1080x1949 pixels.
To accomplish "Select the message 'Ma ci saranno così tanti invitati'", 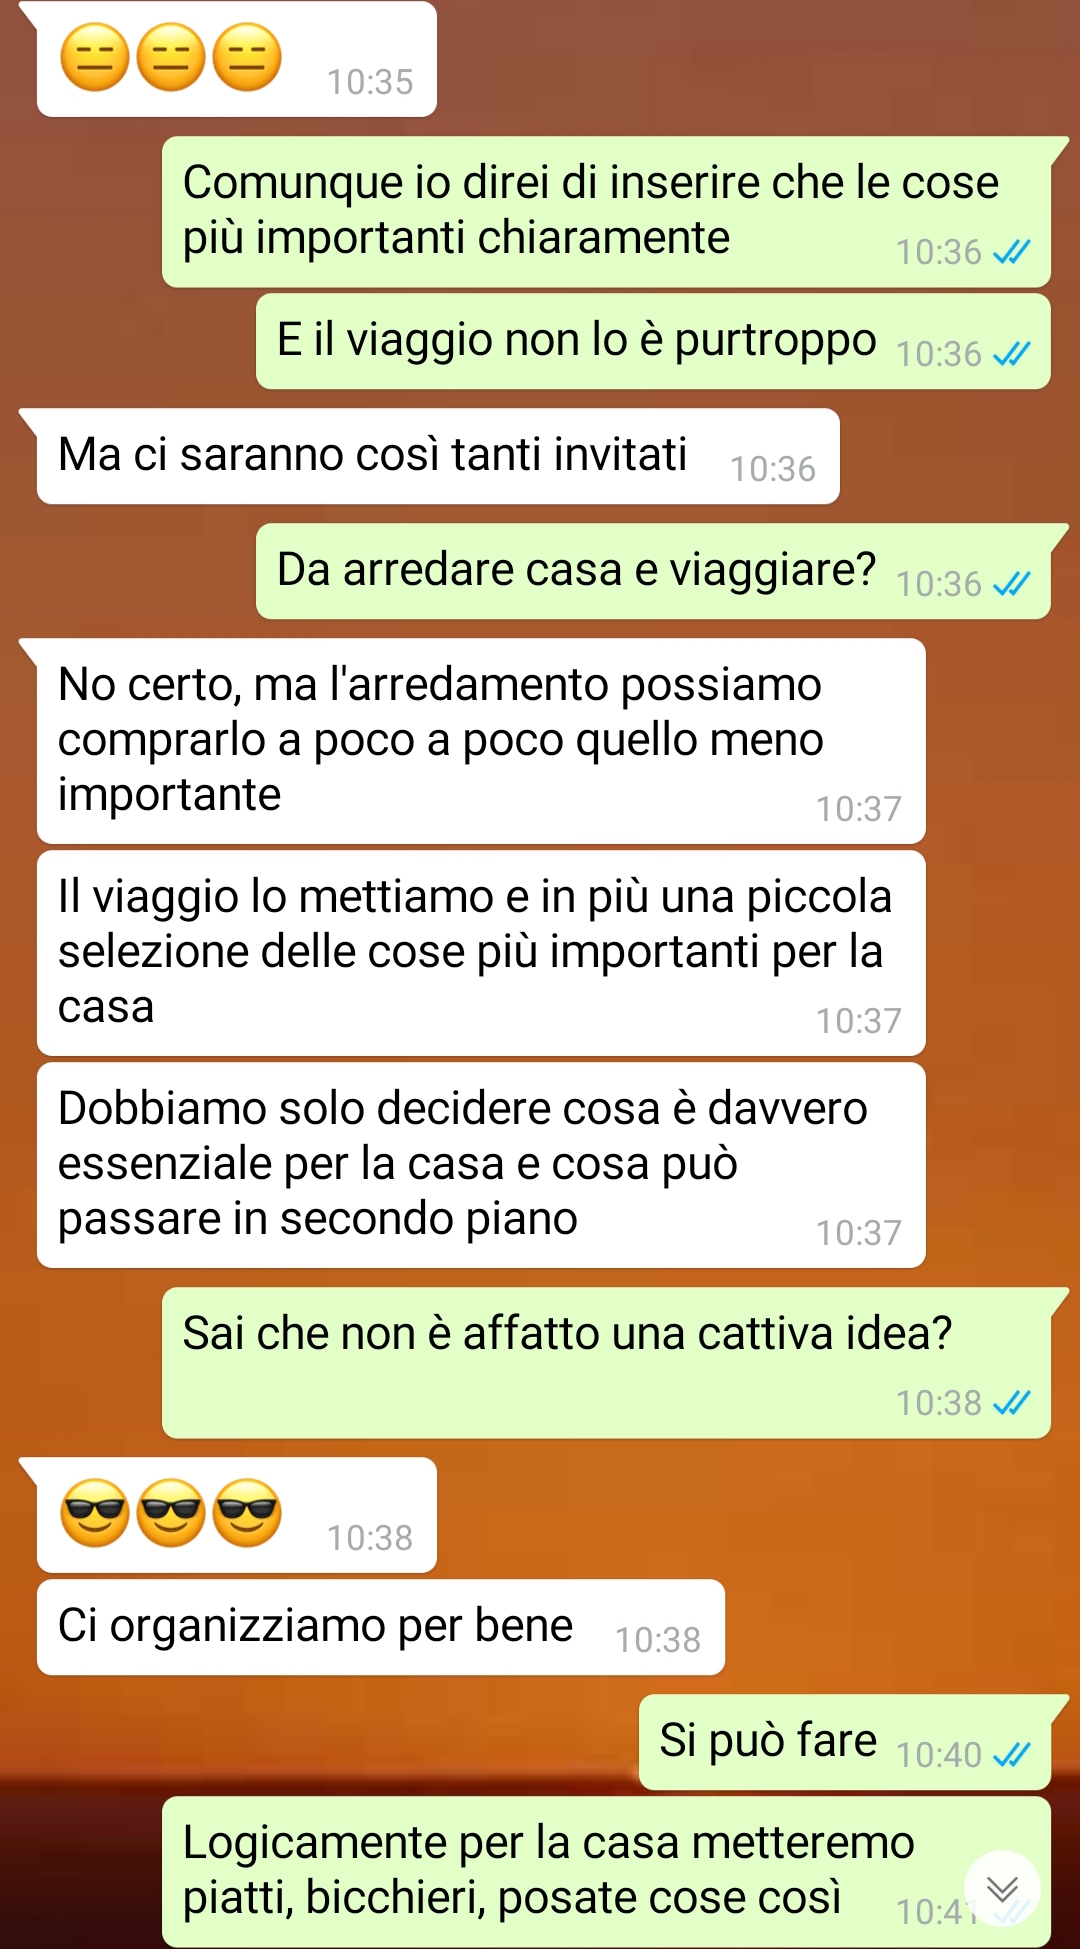I will coord(438,456).
